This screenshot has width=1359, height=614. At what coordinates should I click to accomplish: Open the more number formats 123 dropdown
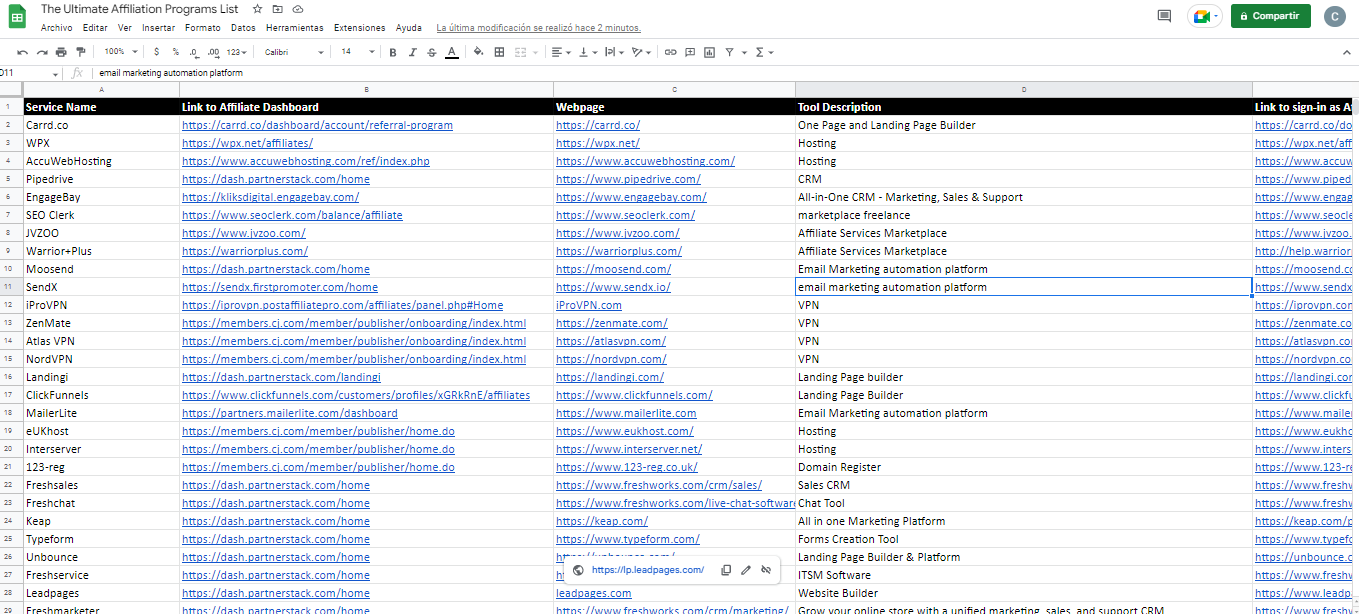click(x=237, y=52)
